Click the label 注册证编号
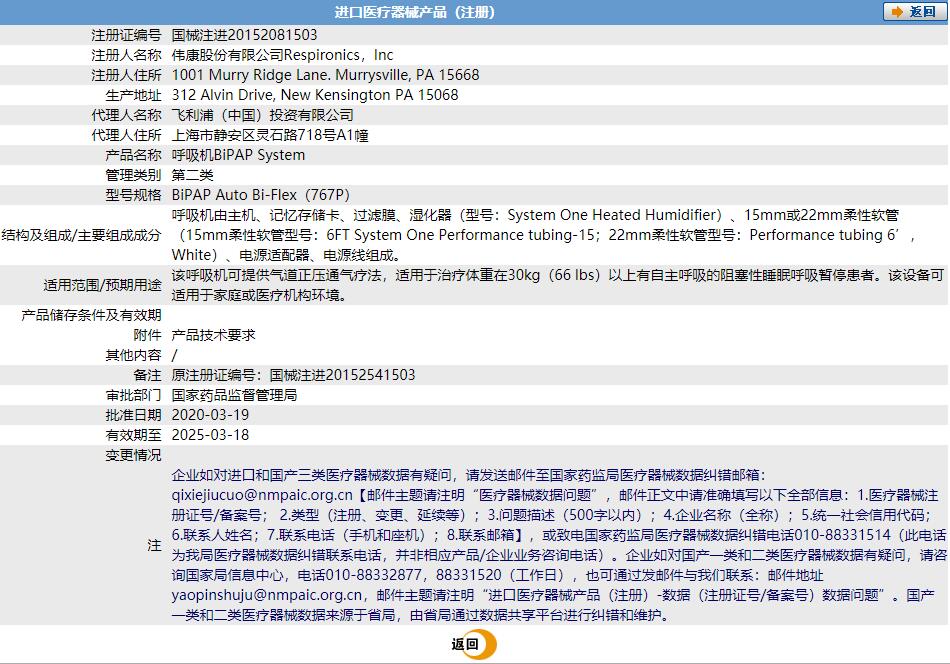Screen dimensions: 950x664 [126, 35]
